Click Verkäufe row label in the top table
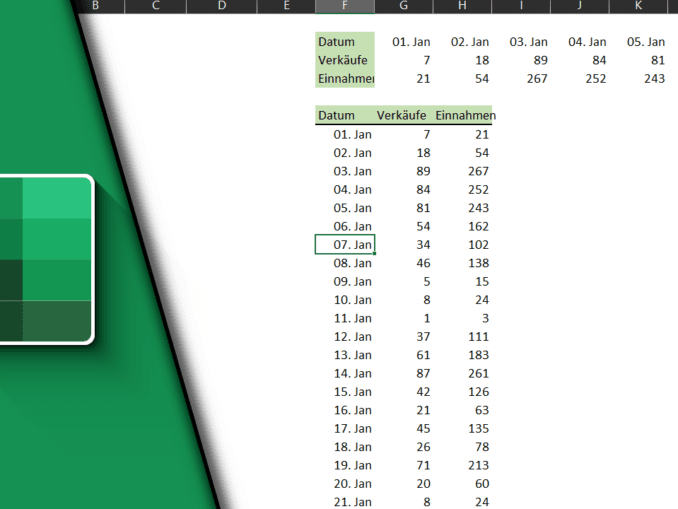 344,60
